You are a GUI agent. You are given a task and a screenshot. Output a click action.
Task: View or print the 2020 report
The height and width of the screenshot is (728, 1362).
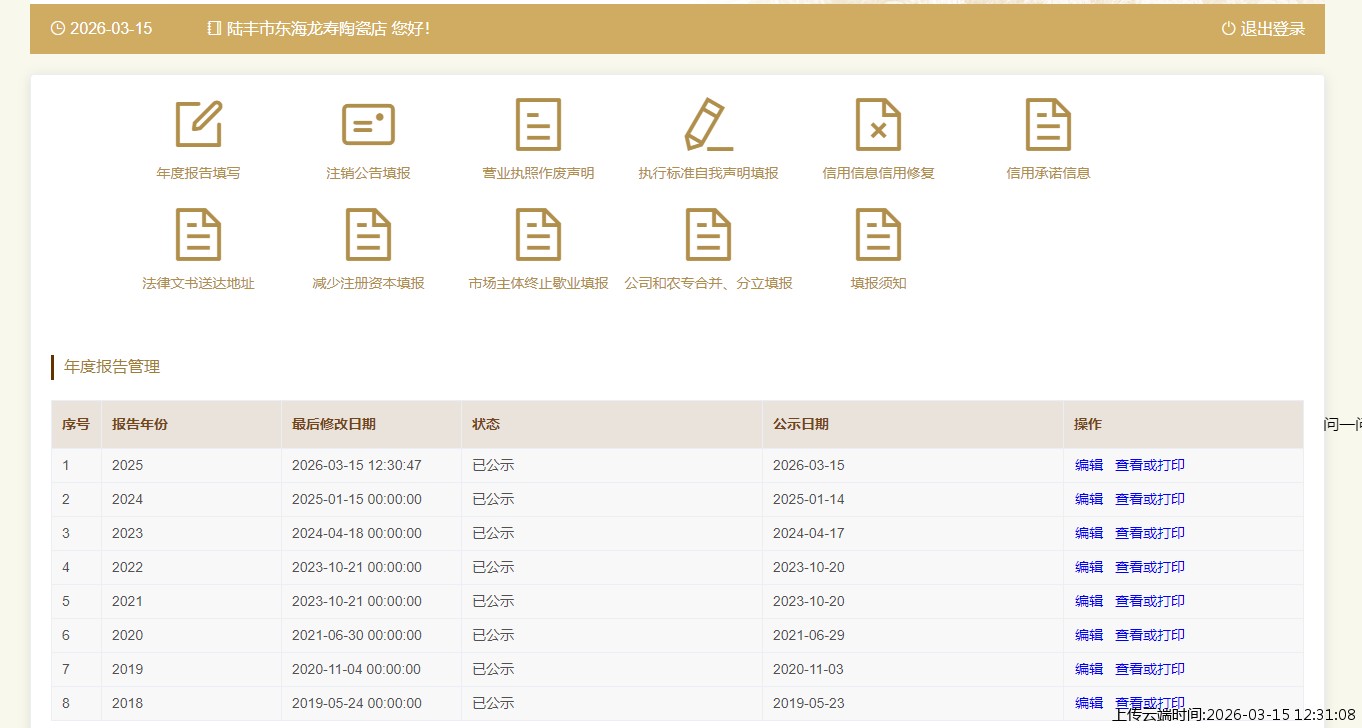[x=1149, y=635]
